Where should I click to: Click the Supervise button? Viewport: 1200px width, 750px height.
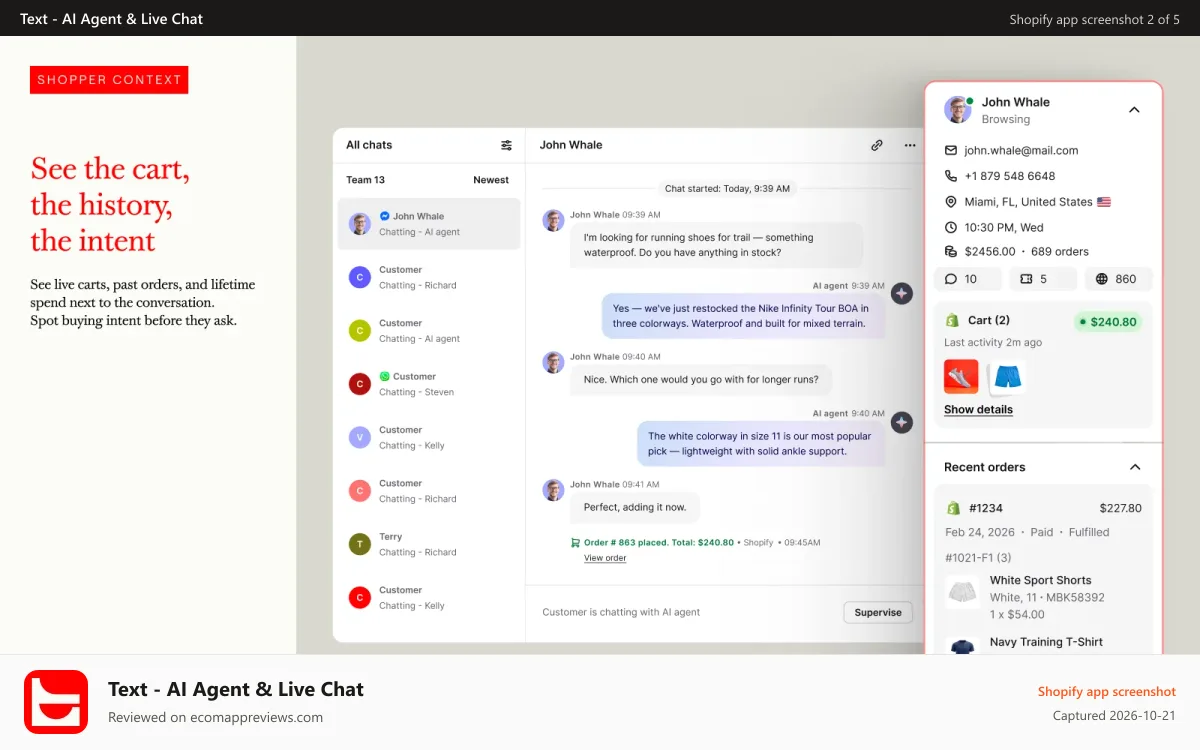point(878,613)
